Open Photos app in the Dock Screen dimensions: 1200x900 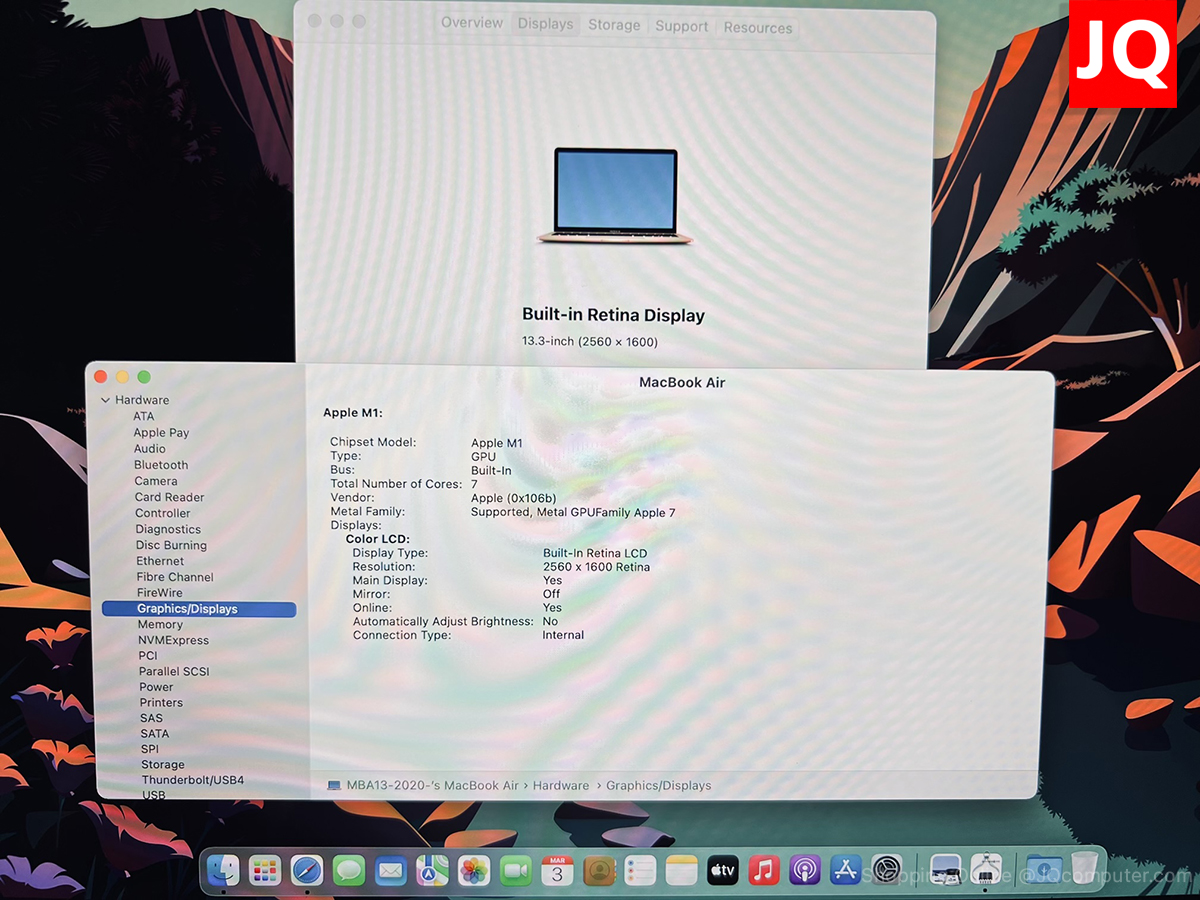[x=474, y=871]
